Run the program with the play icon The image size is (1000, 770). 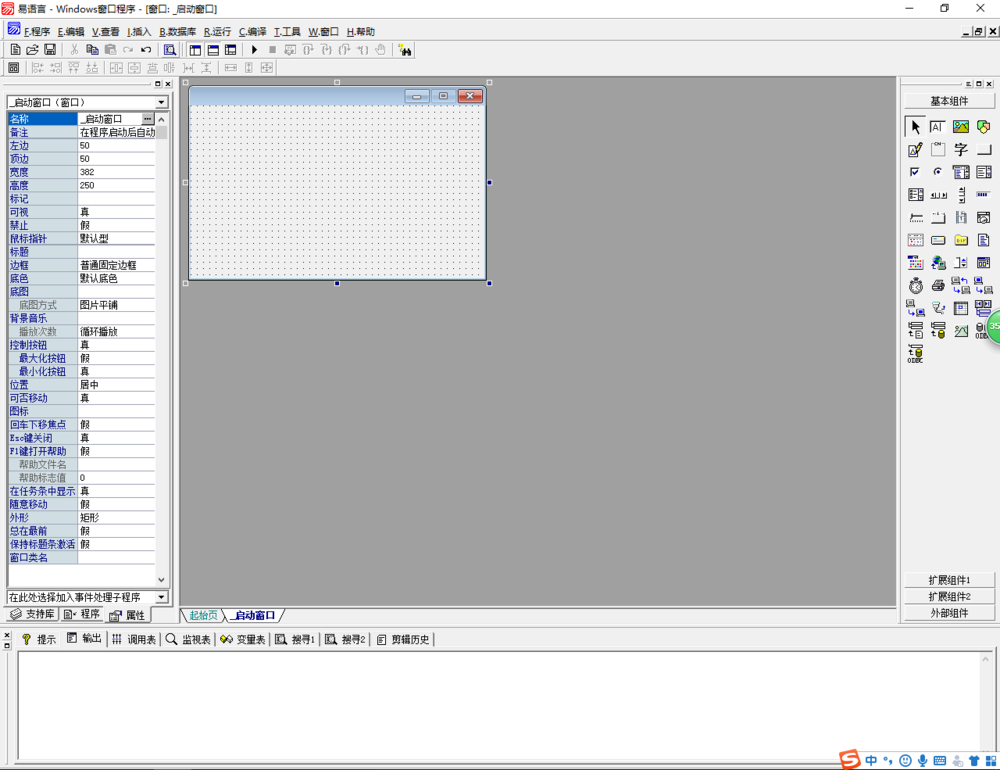(x=254, y=50)
